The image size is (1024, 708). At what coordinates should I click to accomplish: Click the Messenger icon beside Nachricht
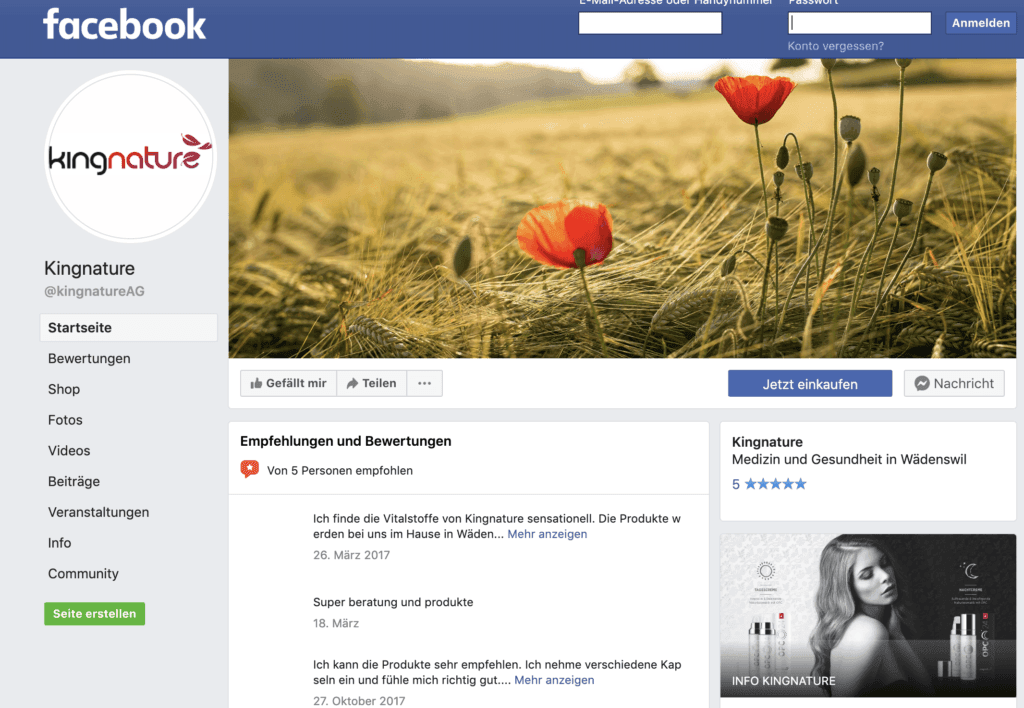point(922,383)
